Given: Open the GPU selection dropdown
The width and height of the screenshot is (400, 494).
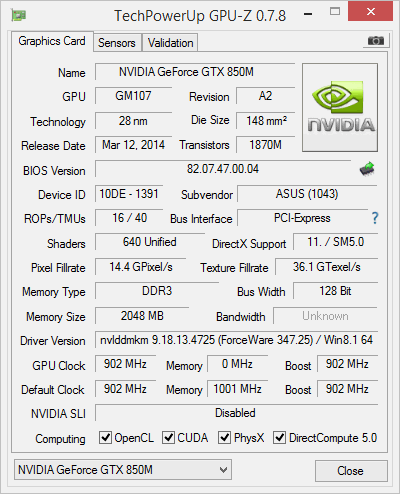Looking at the screenshot, I should [x=123, y=470].
